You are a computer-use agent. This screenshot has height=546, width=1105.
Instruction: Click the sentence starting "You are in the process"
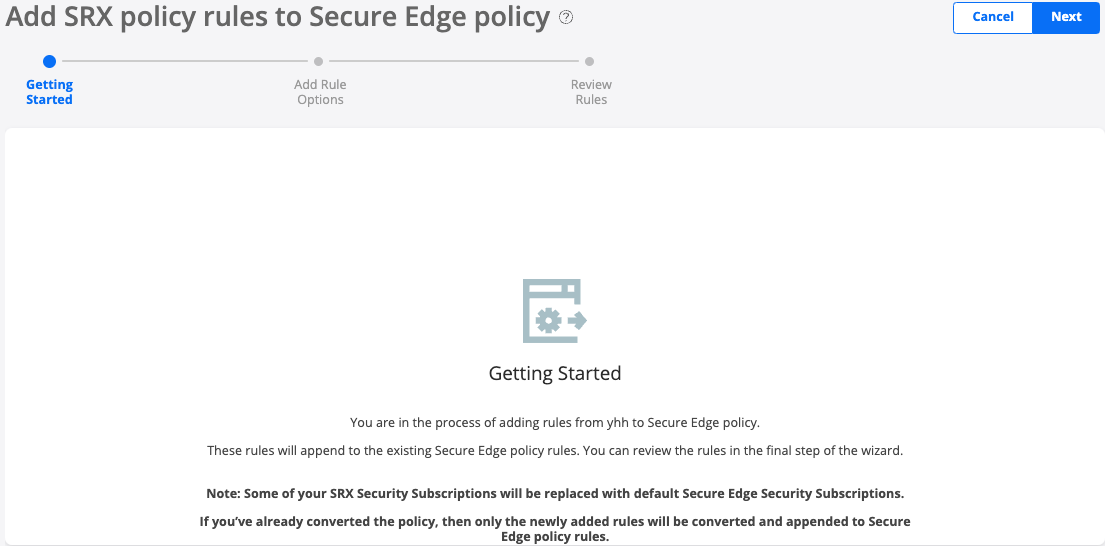coord(555,423)
